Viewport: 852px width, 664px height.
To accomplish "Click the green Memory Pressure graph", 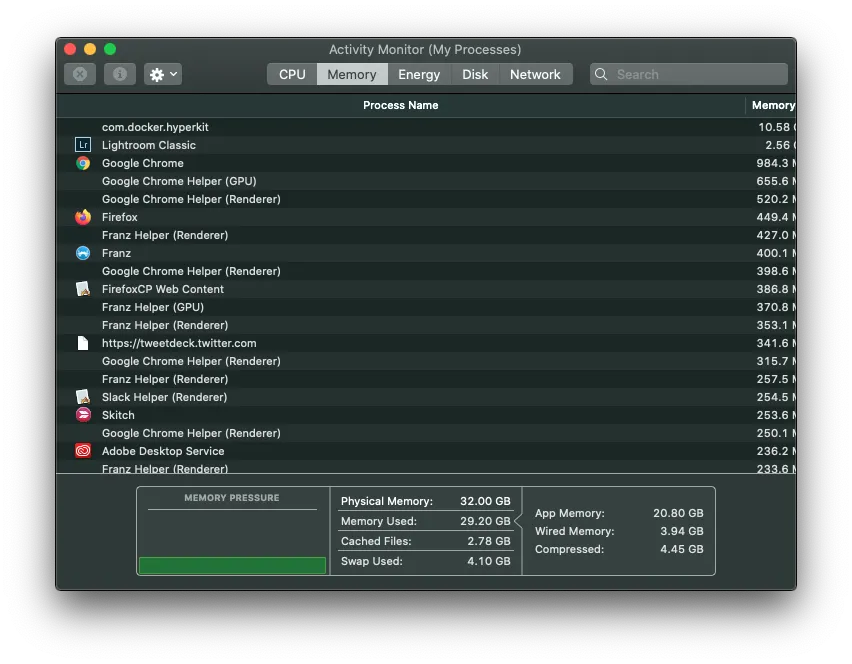I will click(232, 565).
